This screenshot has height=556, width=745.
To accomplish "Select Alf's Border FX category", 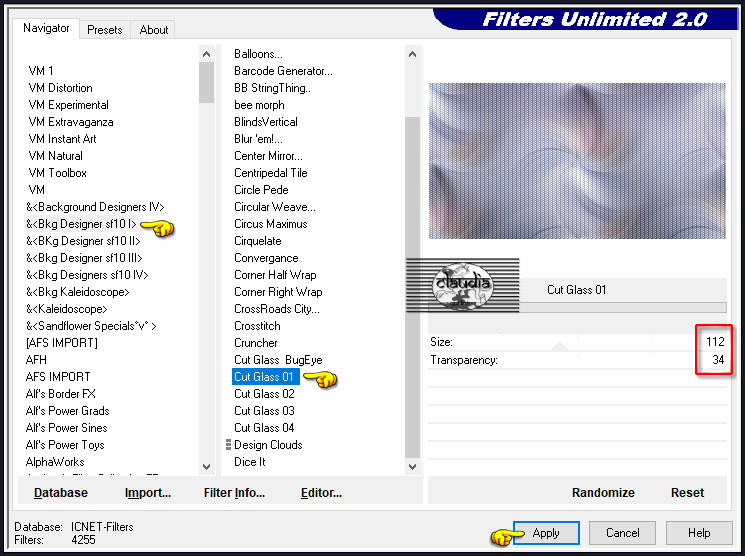I will pos(61,394).
